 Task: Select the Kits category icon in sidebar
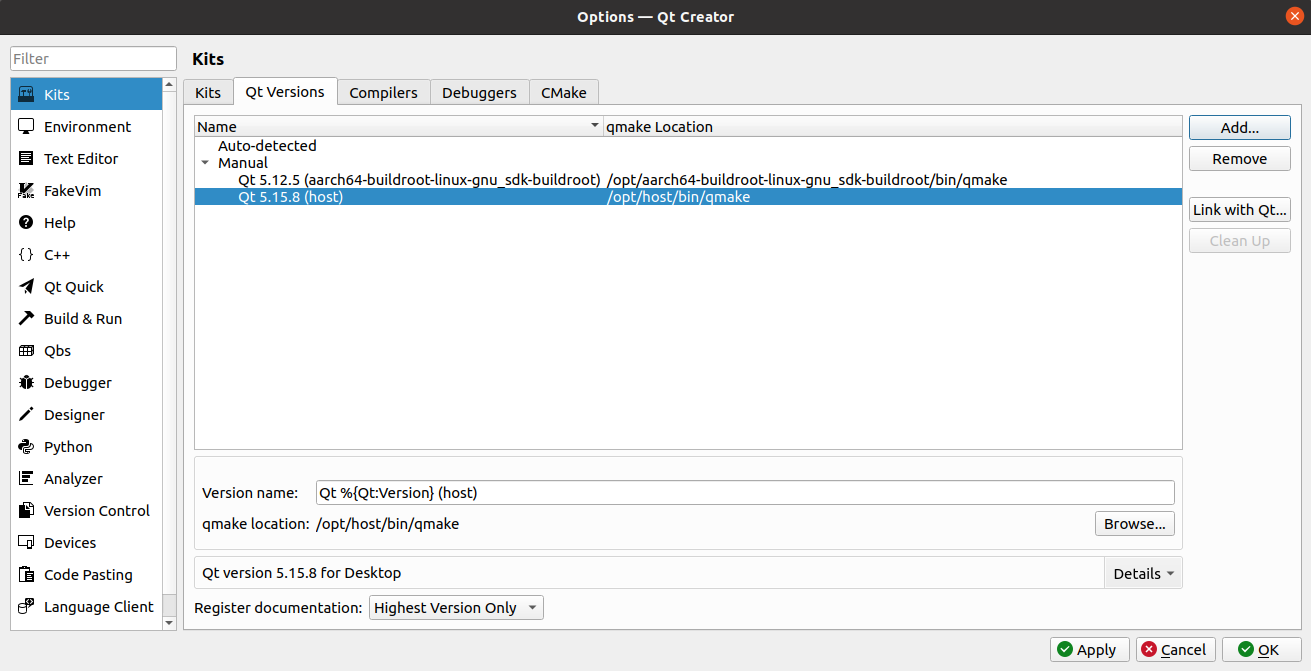(27, 94)
